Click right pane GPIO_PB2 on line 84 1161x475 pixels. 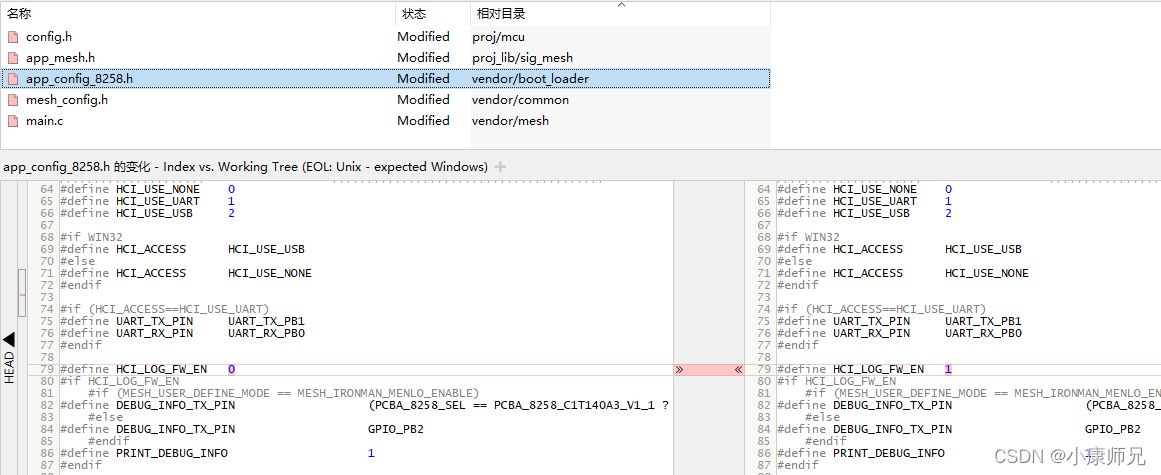[x=1112, y=429]
